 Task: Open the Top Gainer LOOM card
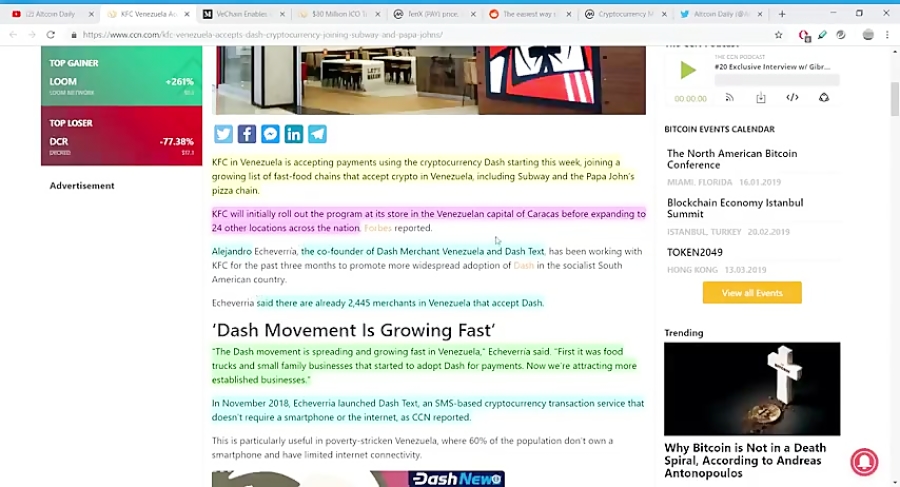click(x=121, y=76)
